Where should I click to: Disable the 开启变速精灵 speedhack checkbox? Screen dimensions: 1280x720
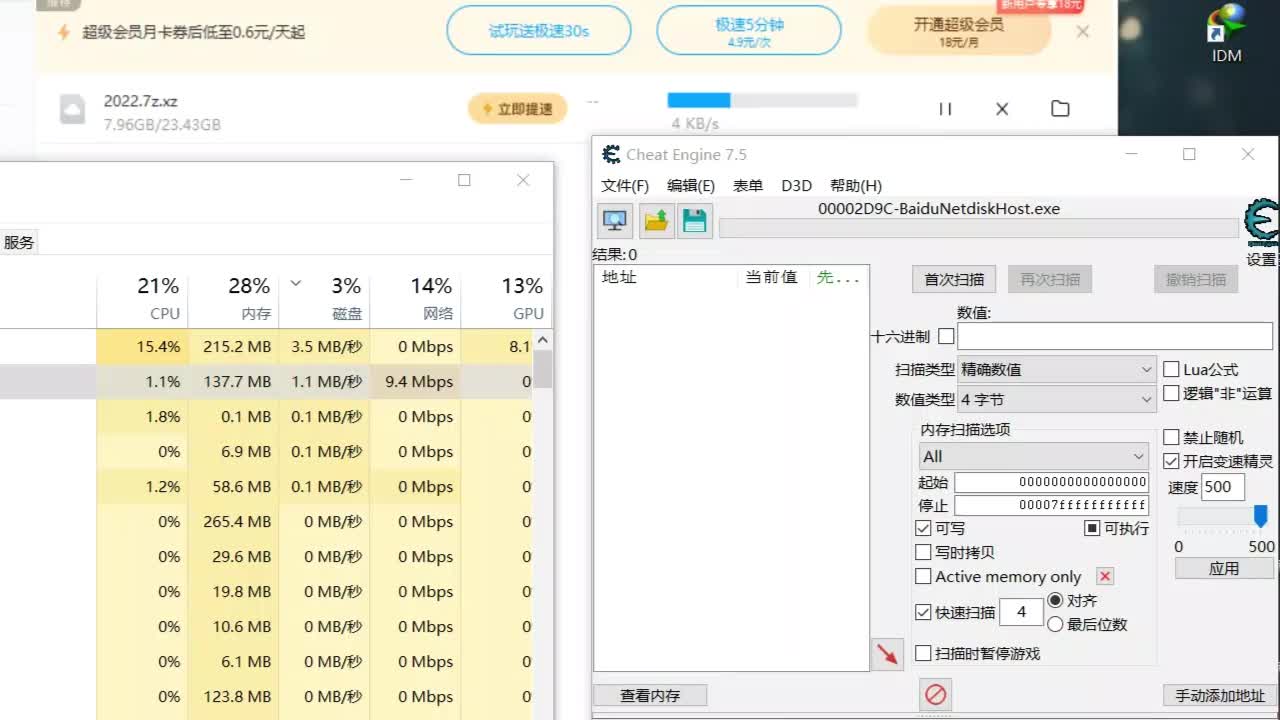(1172, 462)
